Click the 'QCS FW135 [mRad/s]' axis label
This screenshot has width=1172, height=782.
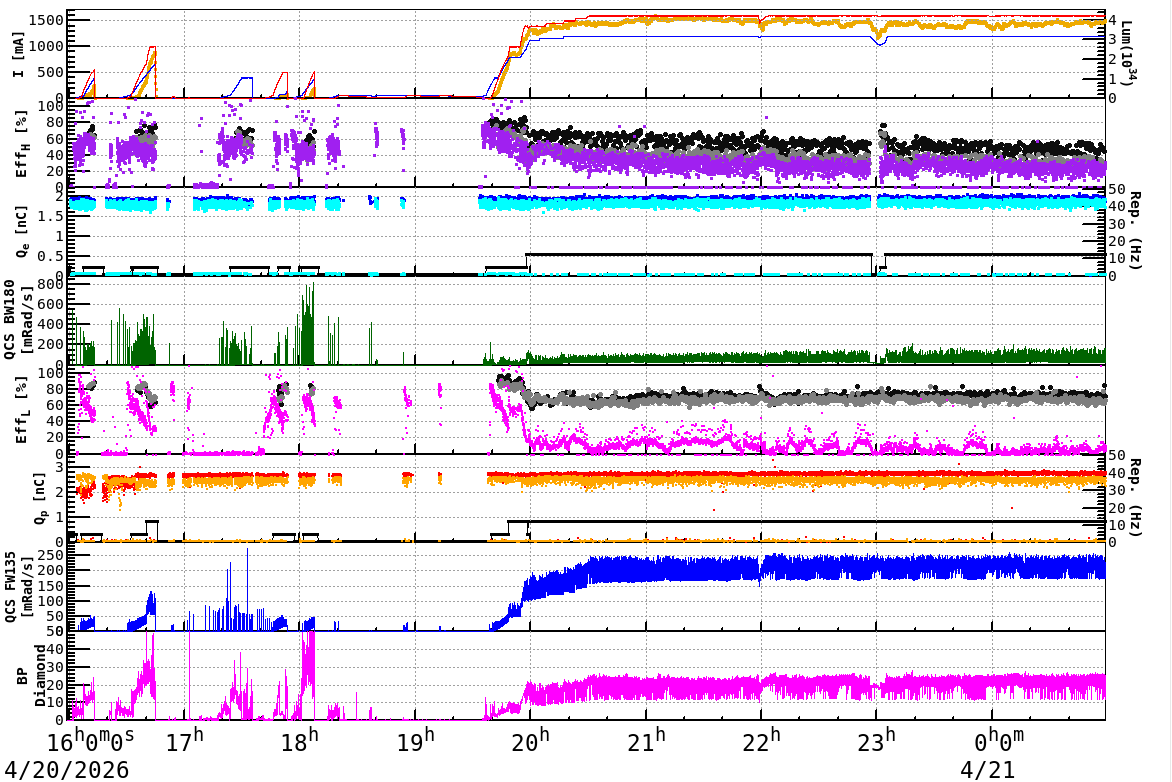coord(19,587)
